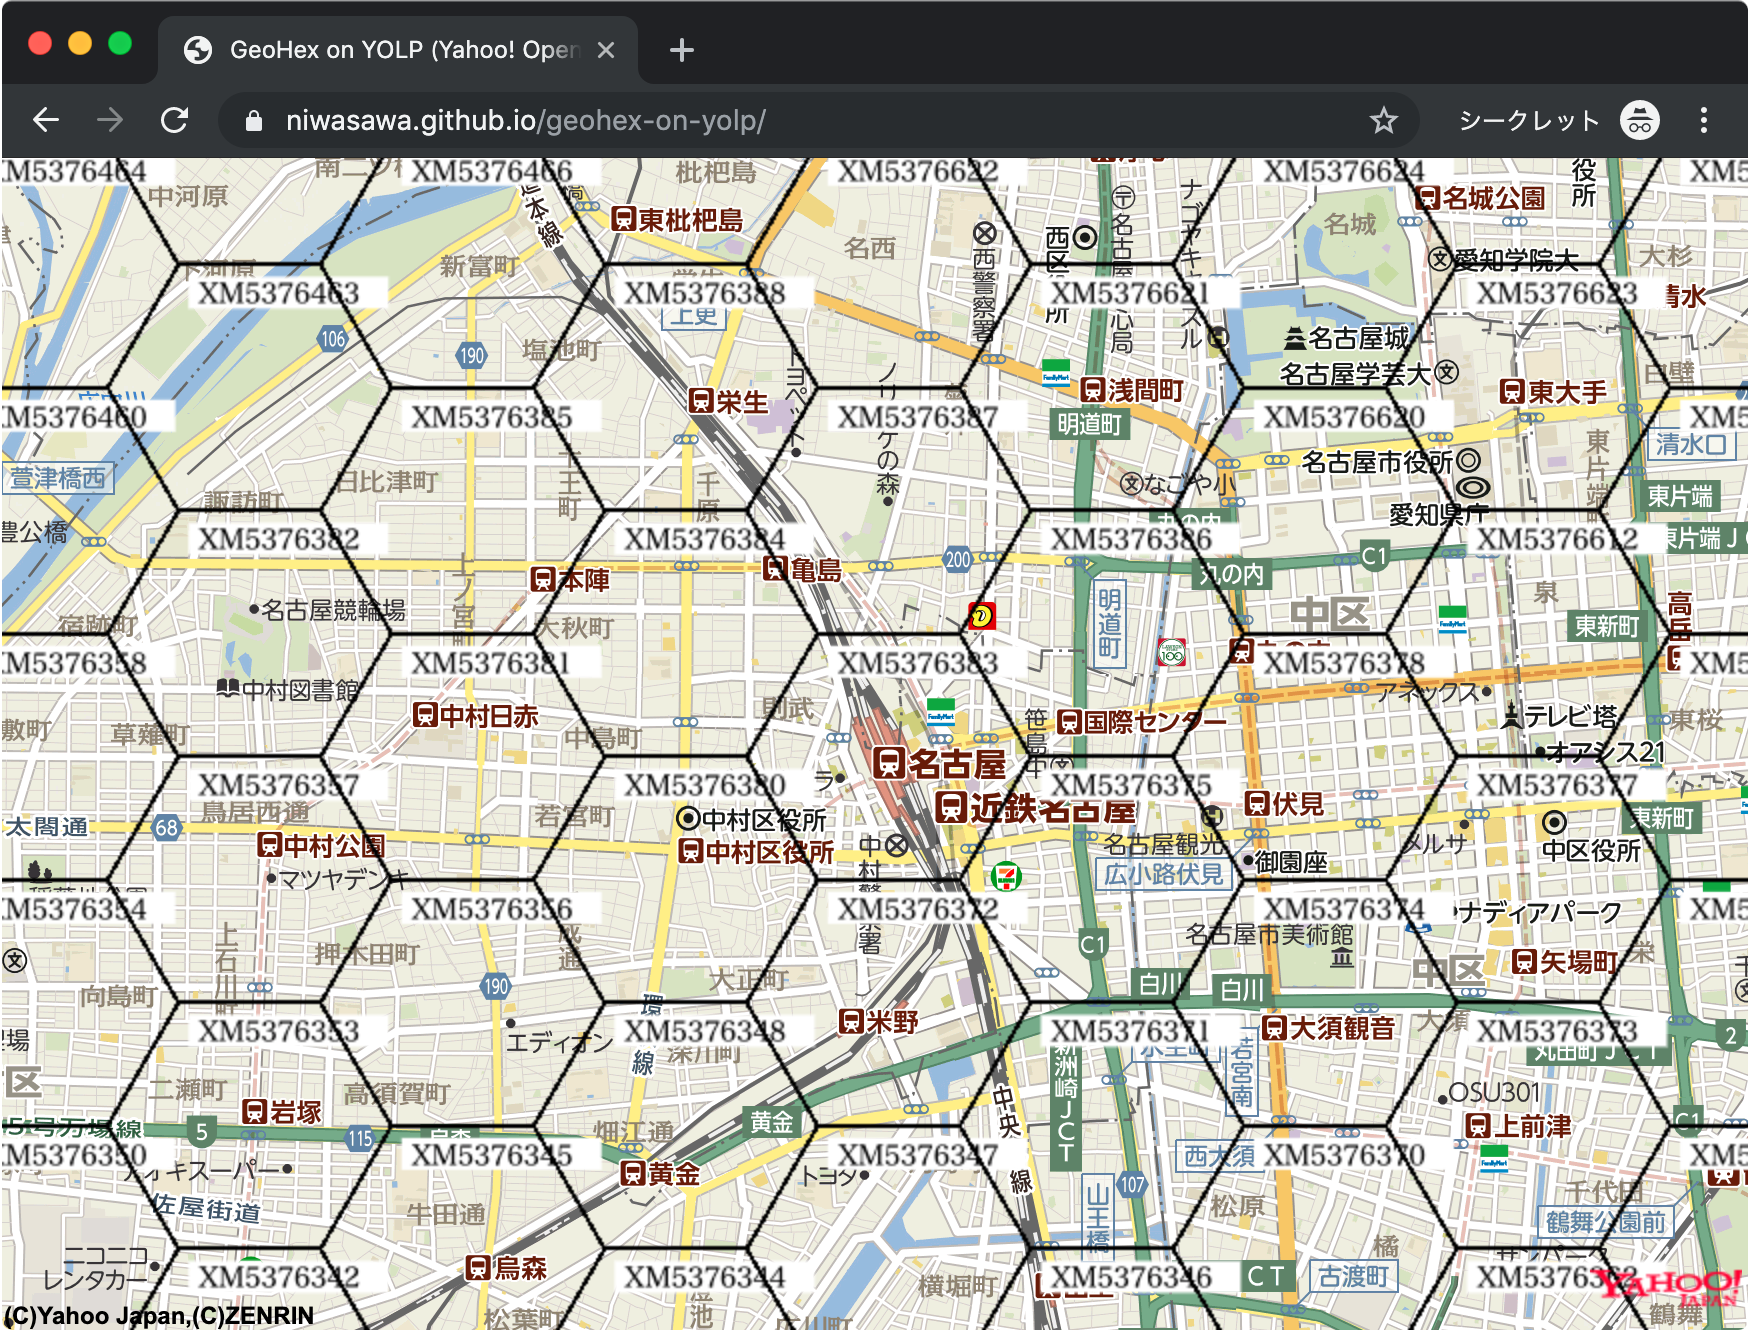Click the テレビ塔 tower icon

[1511, 715]
